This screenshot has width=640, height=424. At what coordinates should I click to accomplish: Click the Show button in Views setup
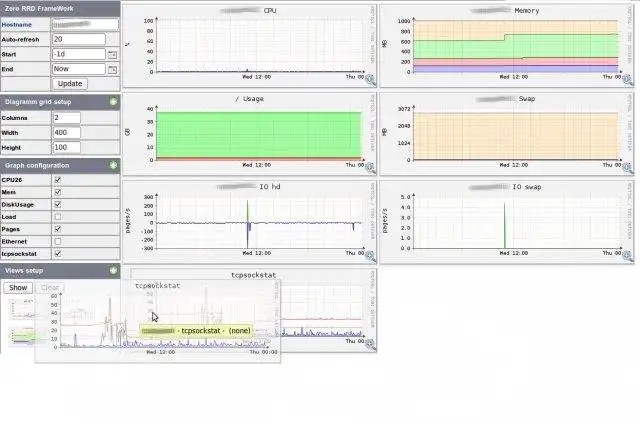click(18, 288)
